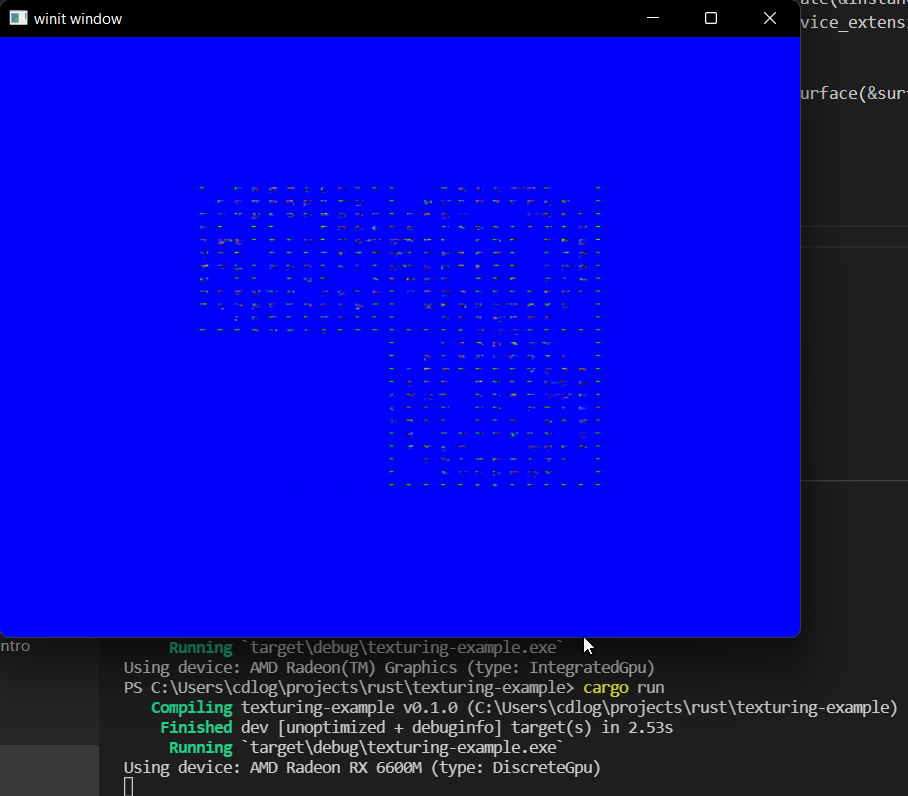Click the maximize icon on winit window
This screenshot has width=908, height=796.
(x=710, y=18)
